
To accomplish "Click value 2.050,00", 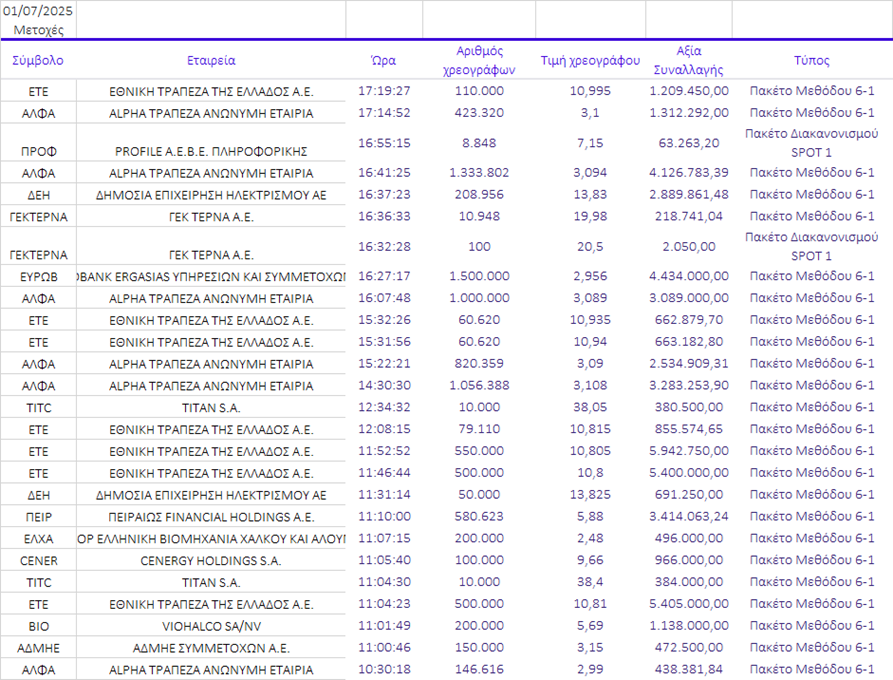I will pos(689,247).
